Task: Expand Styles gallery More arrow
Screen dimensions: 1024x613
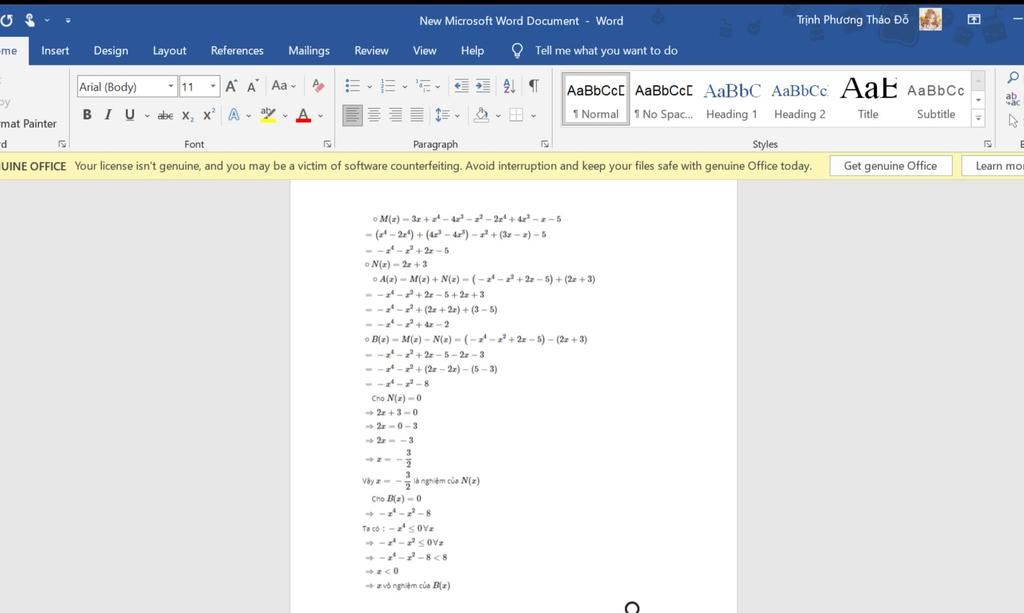Action: [x=978, y=118]
